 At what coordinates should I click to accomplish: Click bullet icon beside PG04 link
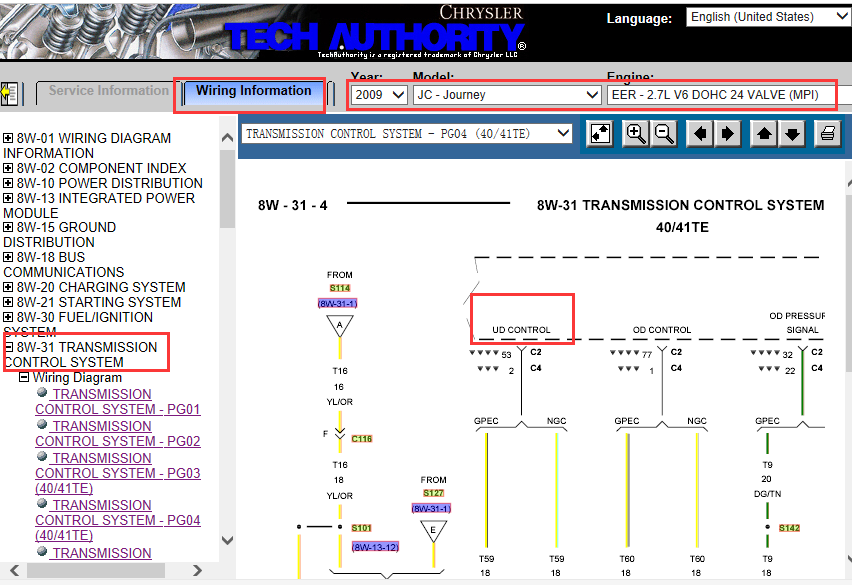[42, 503]
